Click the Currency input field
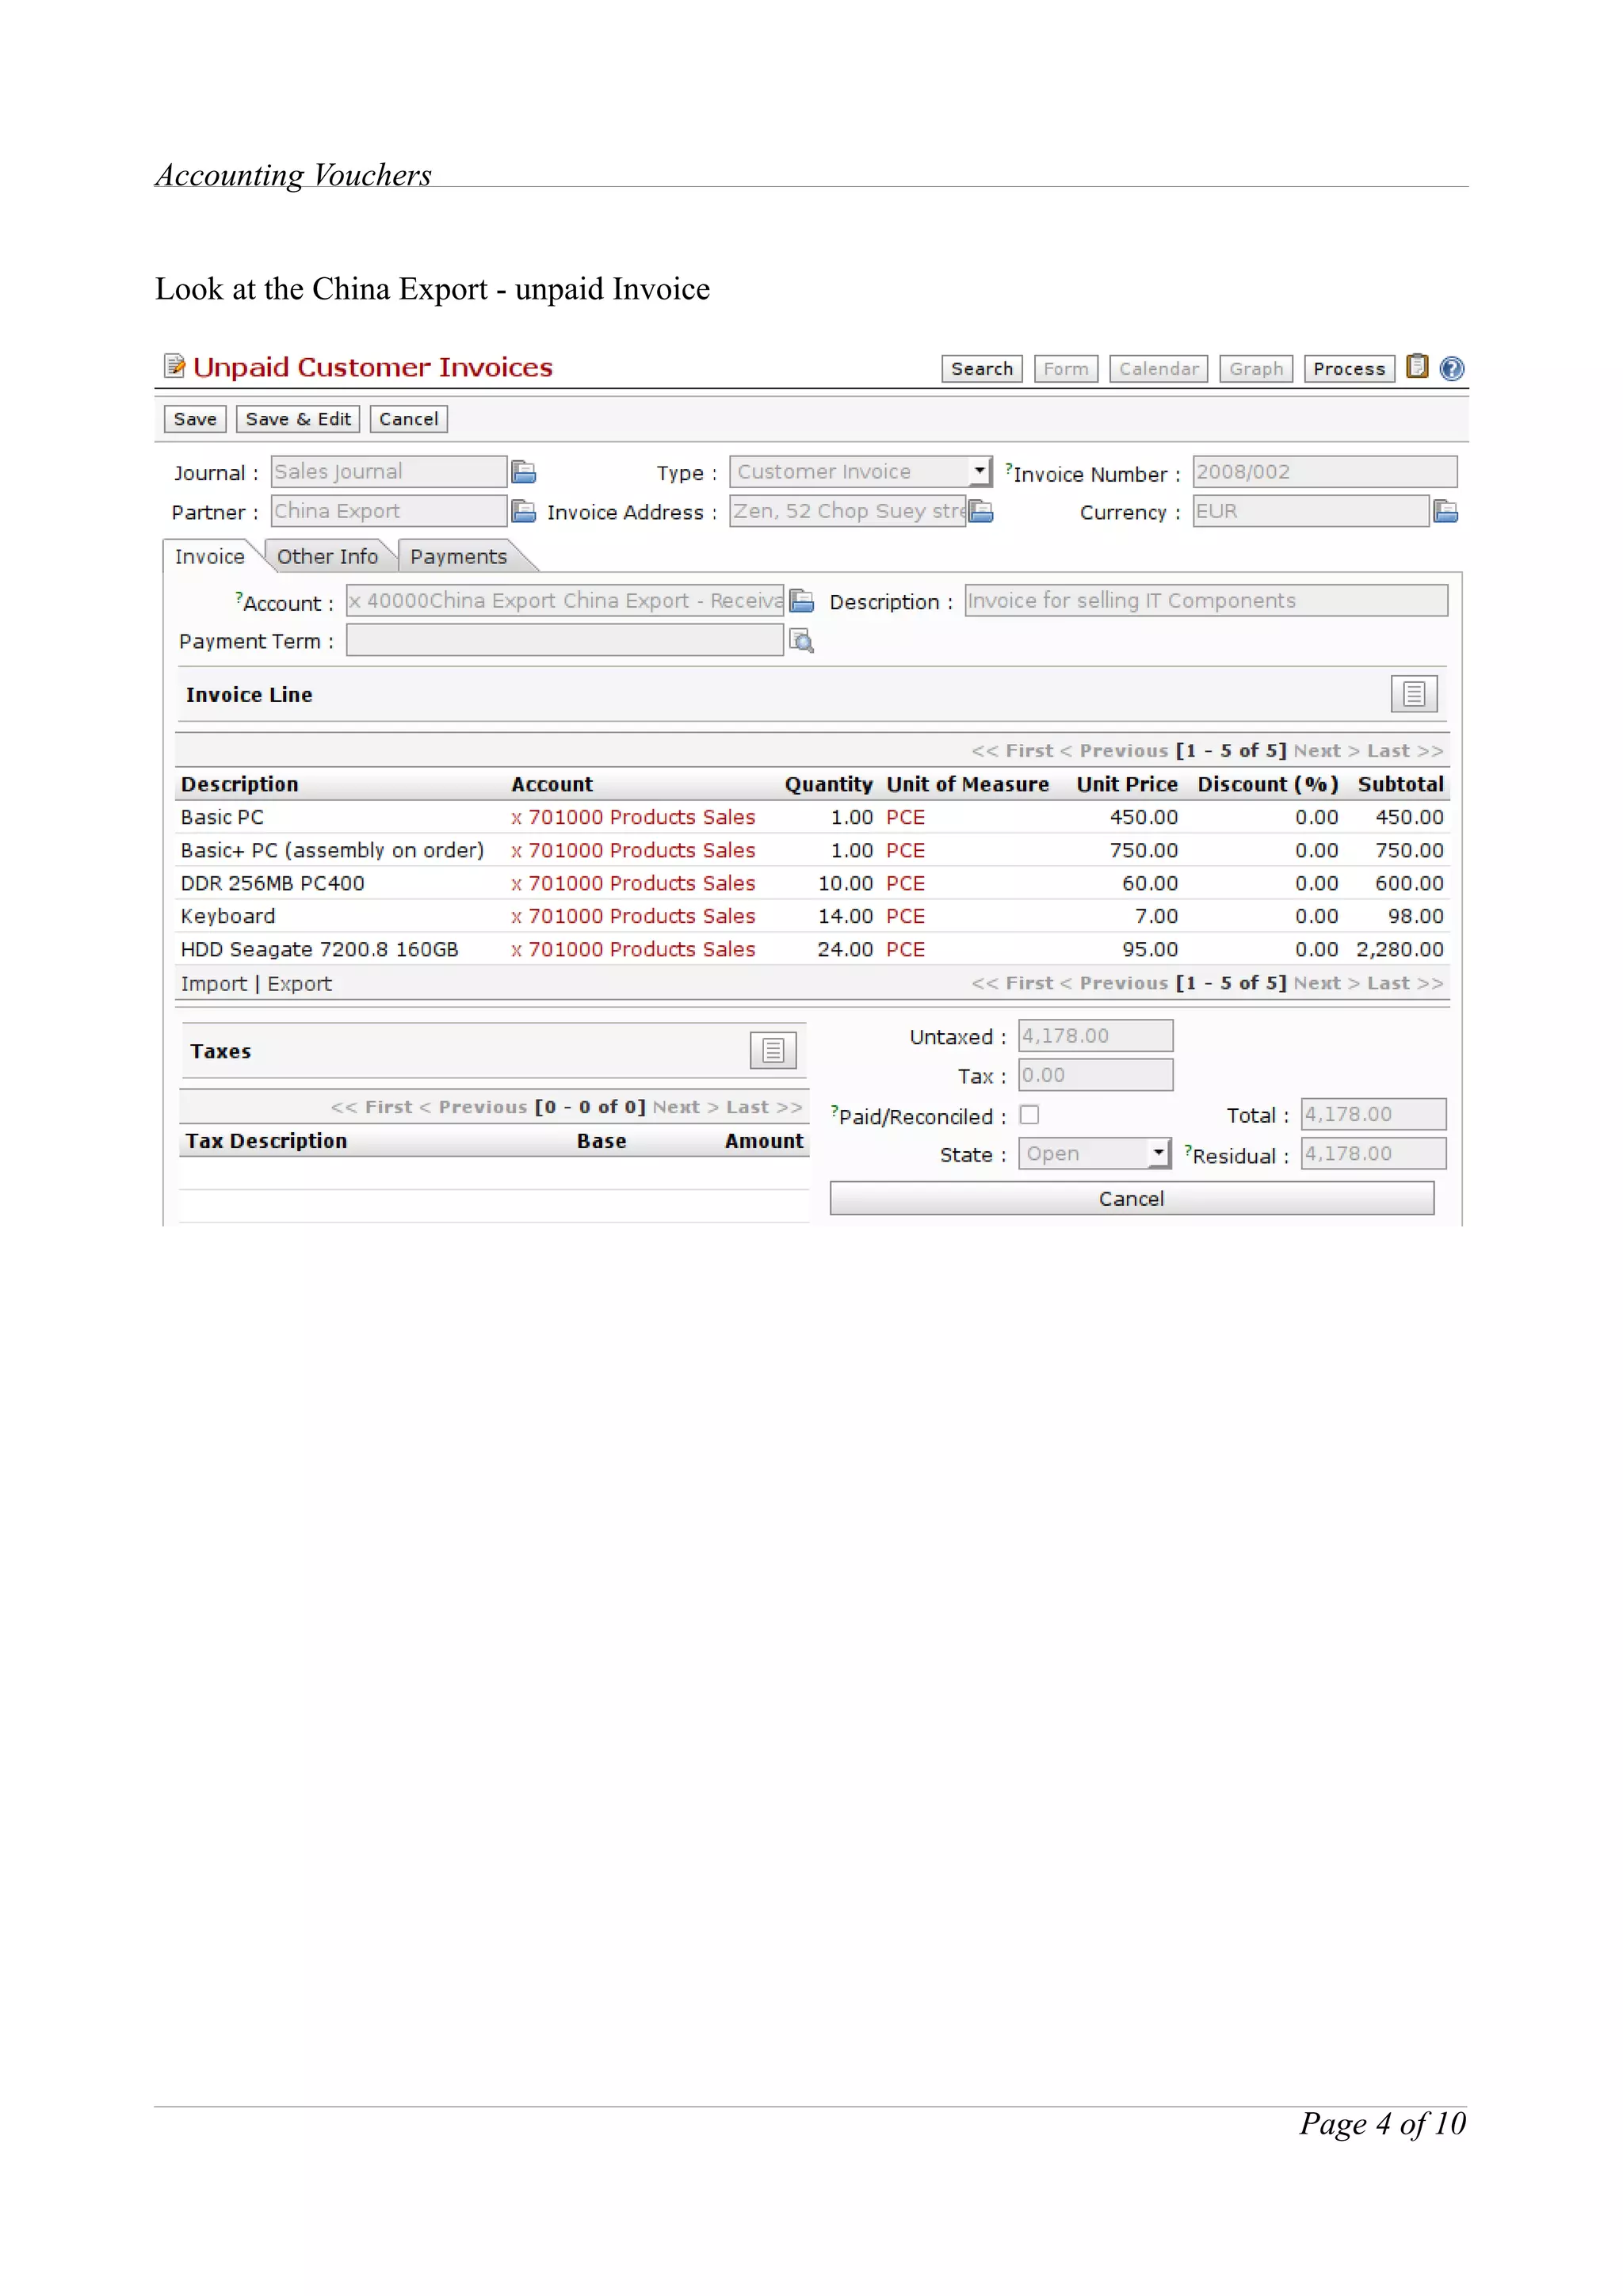1623x2296 pixels. (1310, 511)
